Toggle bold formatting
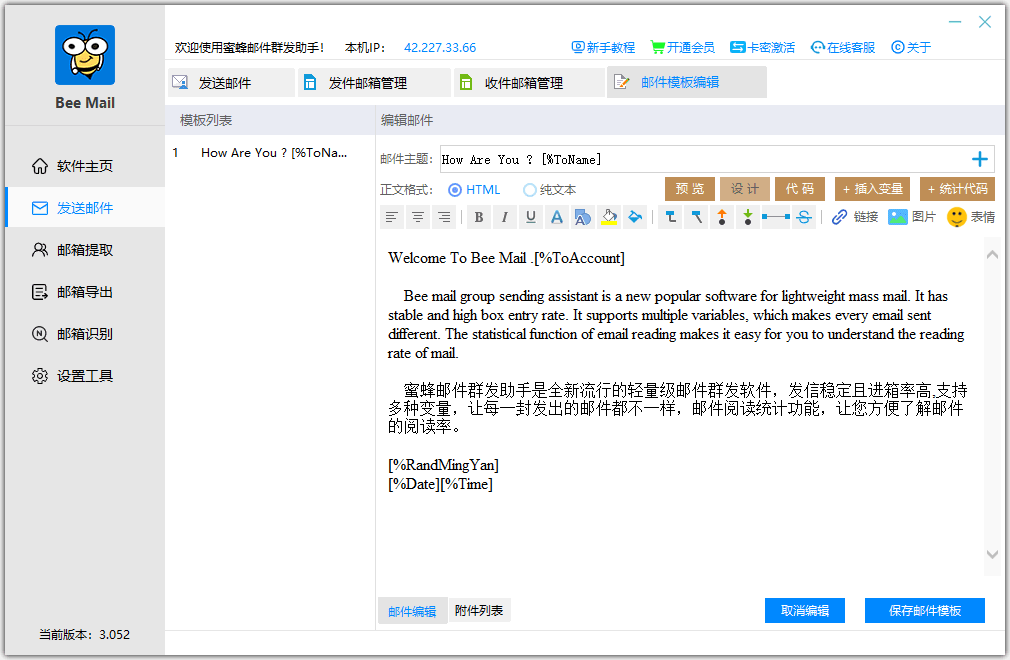The height and width of the screenshot is (660, 1010). pyautogui.click(x=479, y=217)
